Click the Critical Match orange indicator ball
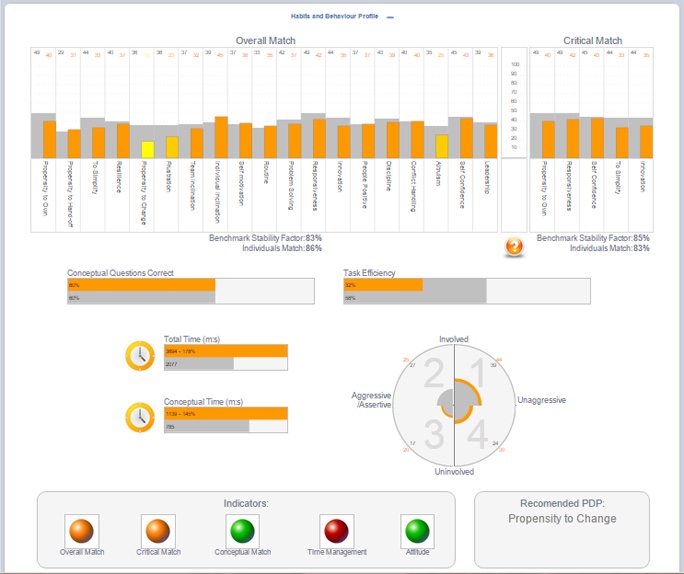 (157, 530)
